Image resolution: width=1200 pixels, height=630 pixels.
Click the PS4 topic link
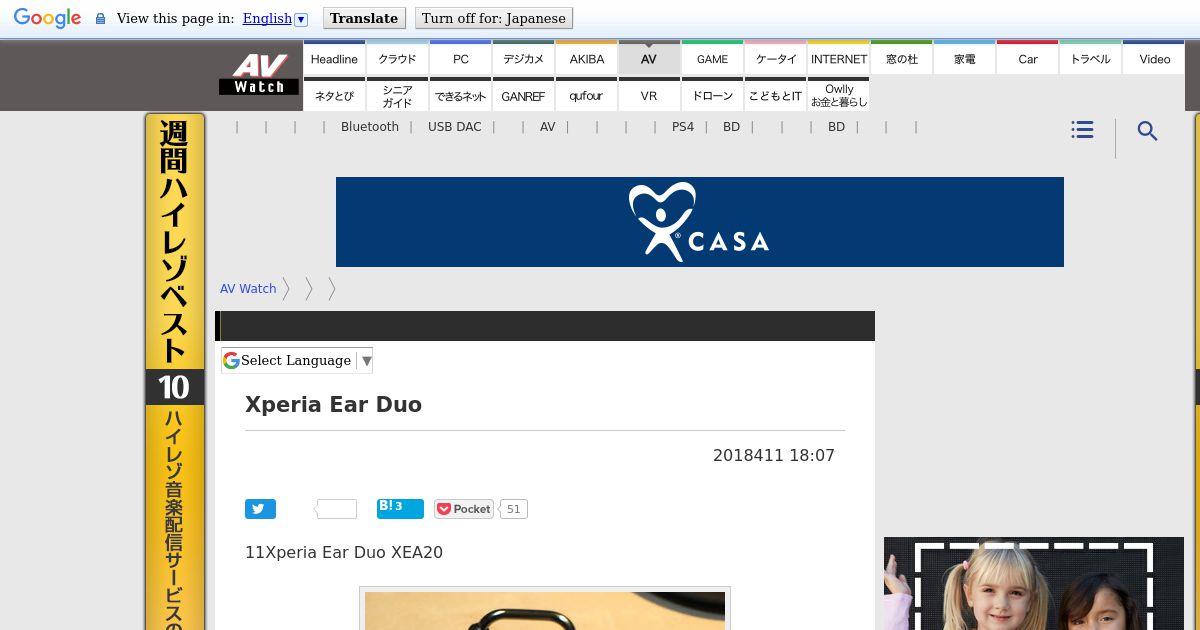click(683, 127)
